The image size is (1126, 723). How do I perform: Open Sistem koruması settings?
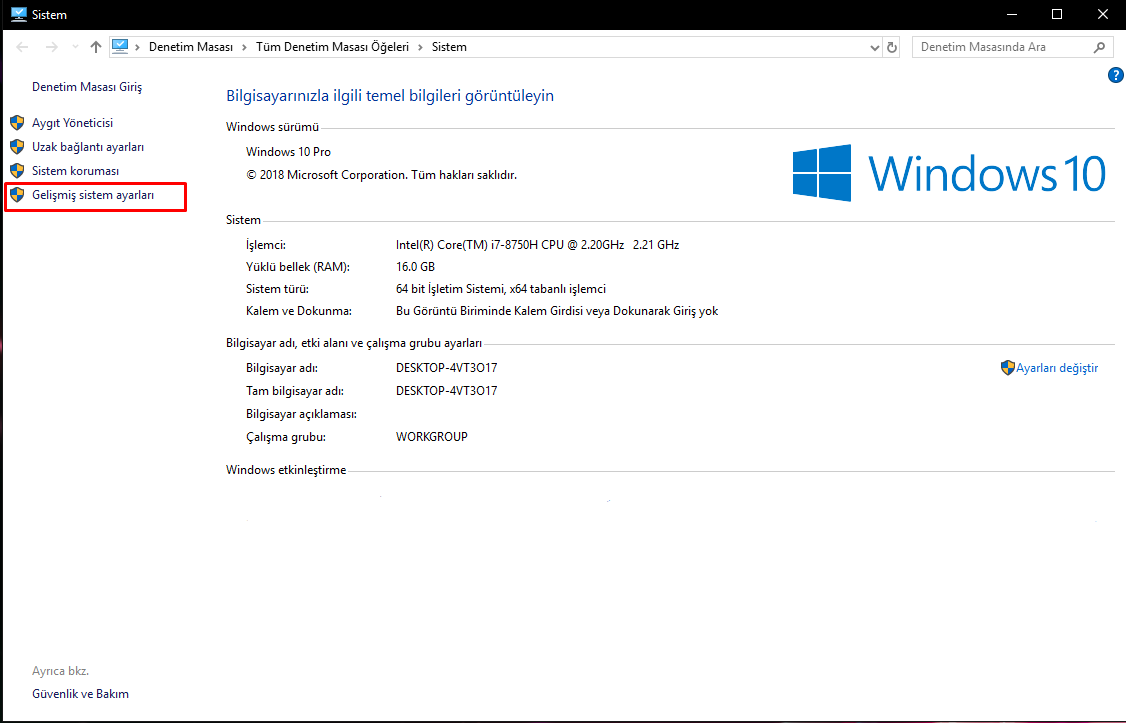[x=75, y=171]
